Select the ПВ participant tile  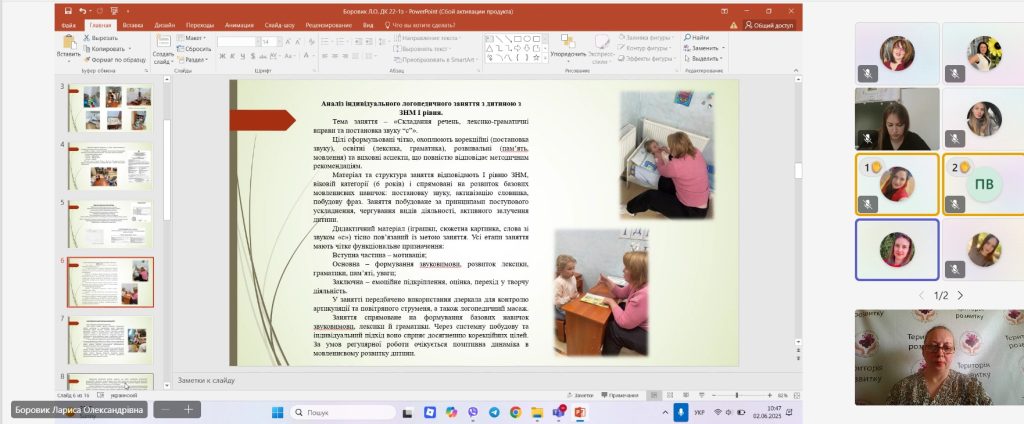click(984, 184)
